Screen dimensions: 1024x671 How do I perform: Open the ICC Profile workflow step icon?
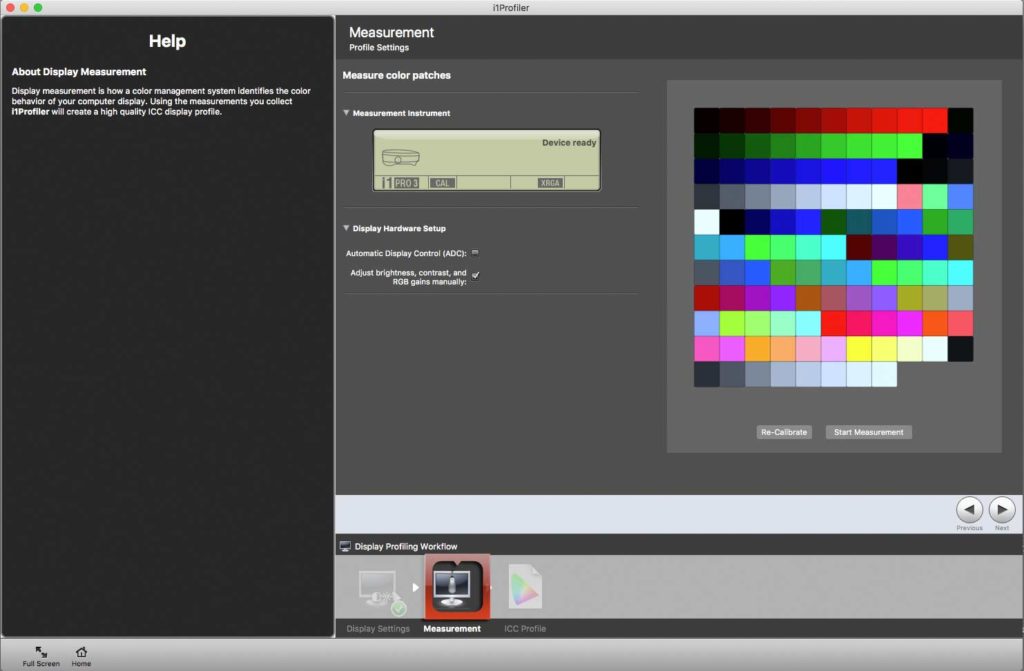click(x=525, y=586)
